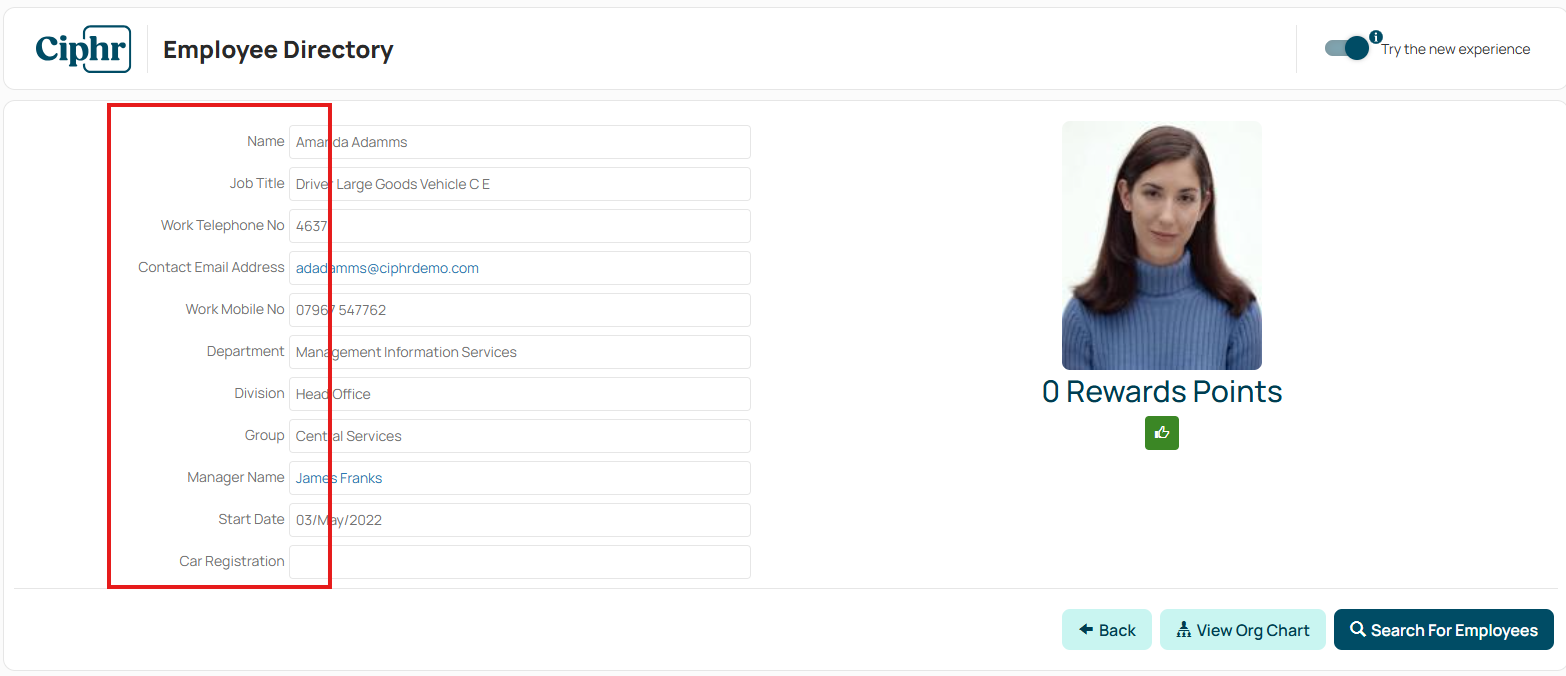This screenshot has width=1566, height=676.
Task: Click the Manager Name label
Action: coord(236,477)
